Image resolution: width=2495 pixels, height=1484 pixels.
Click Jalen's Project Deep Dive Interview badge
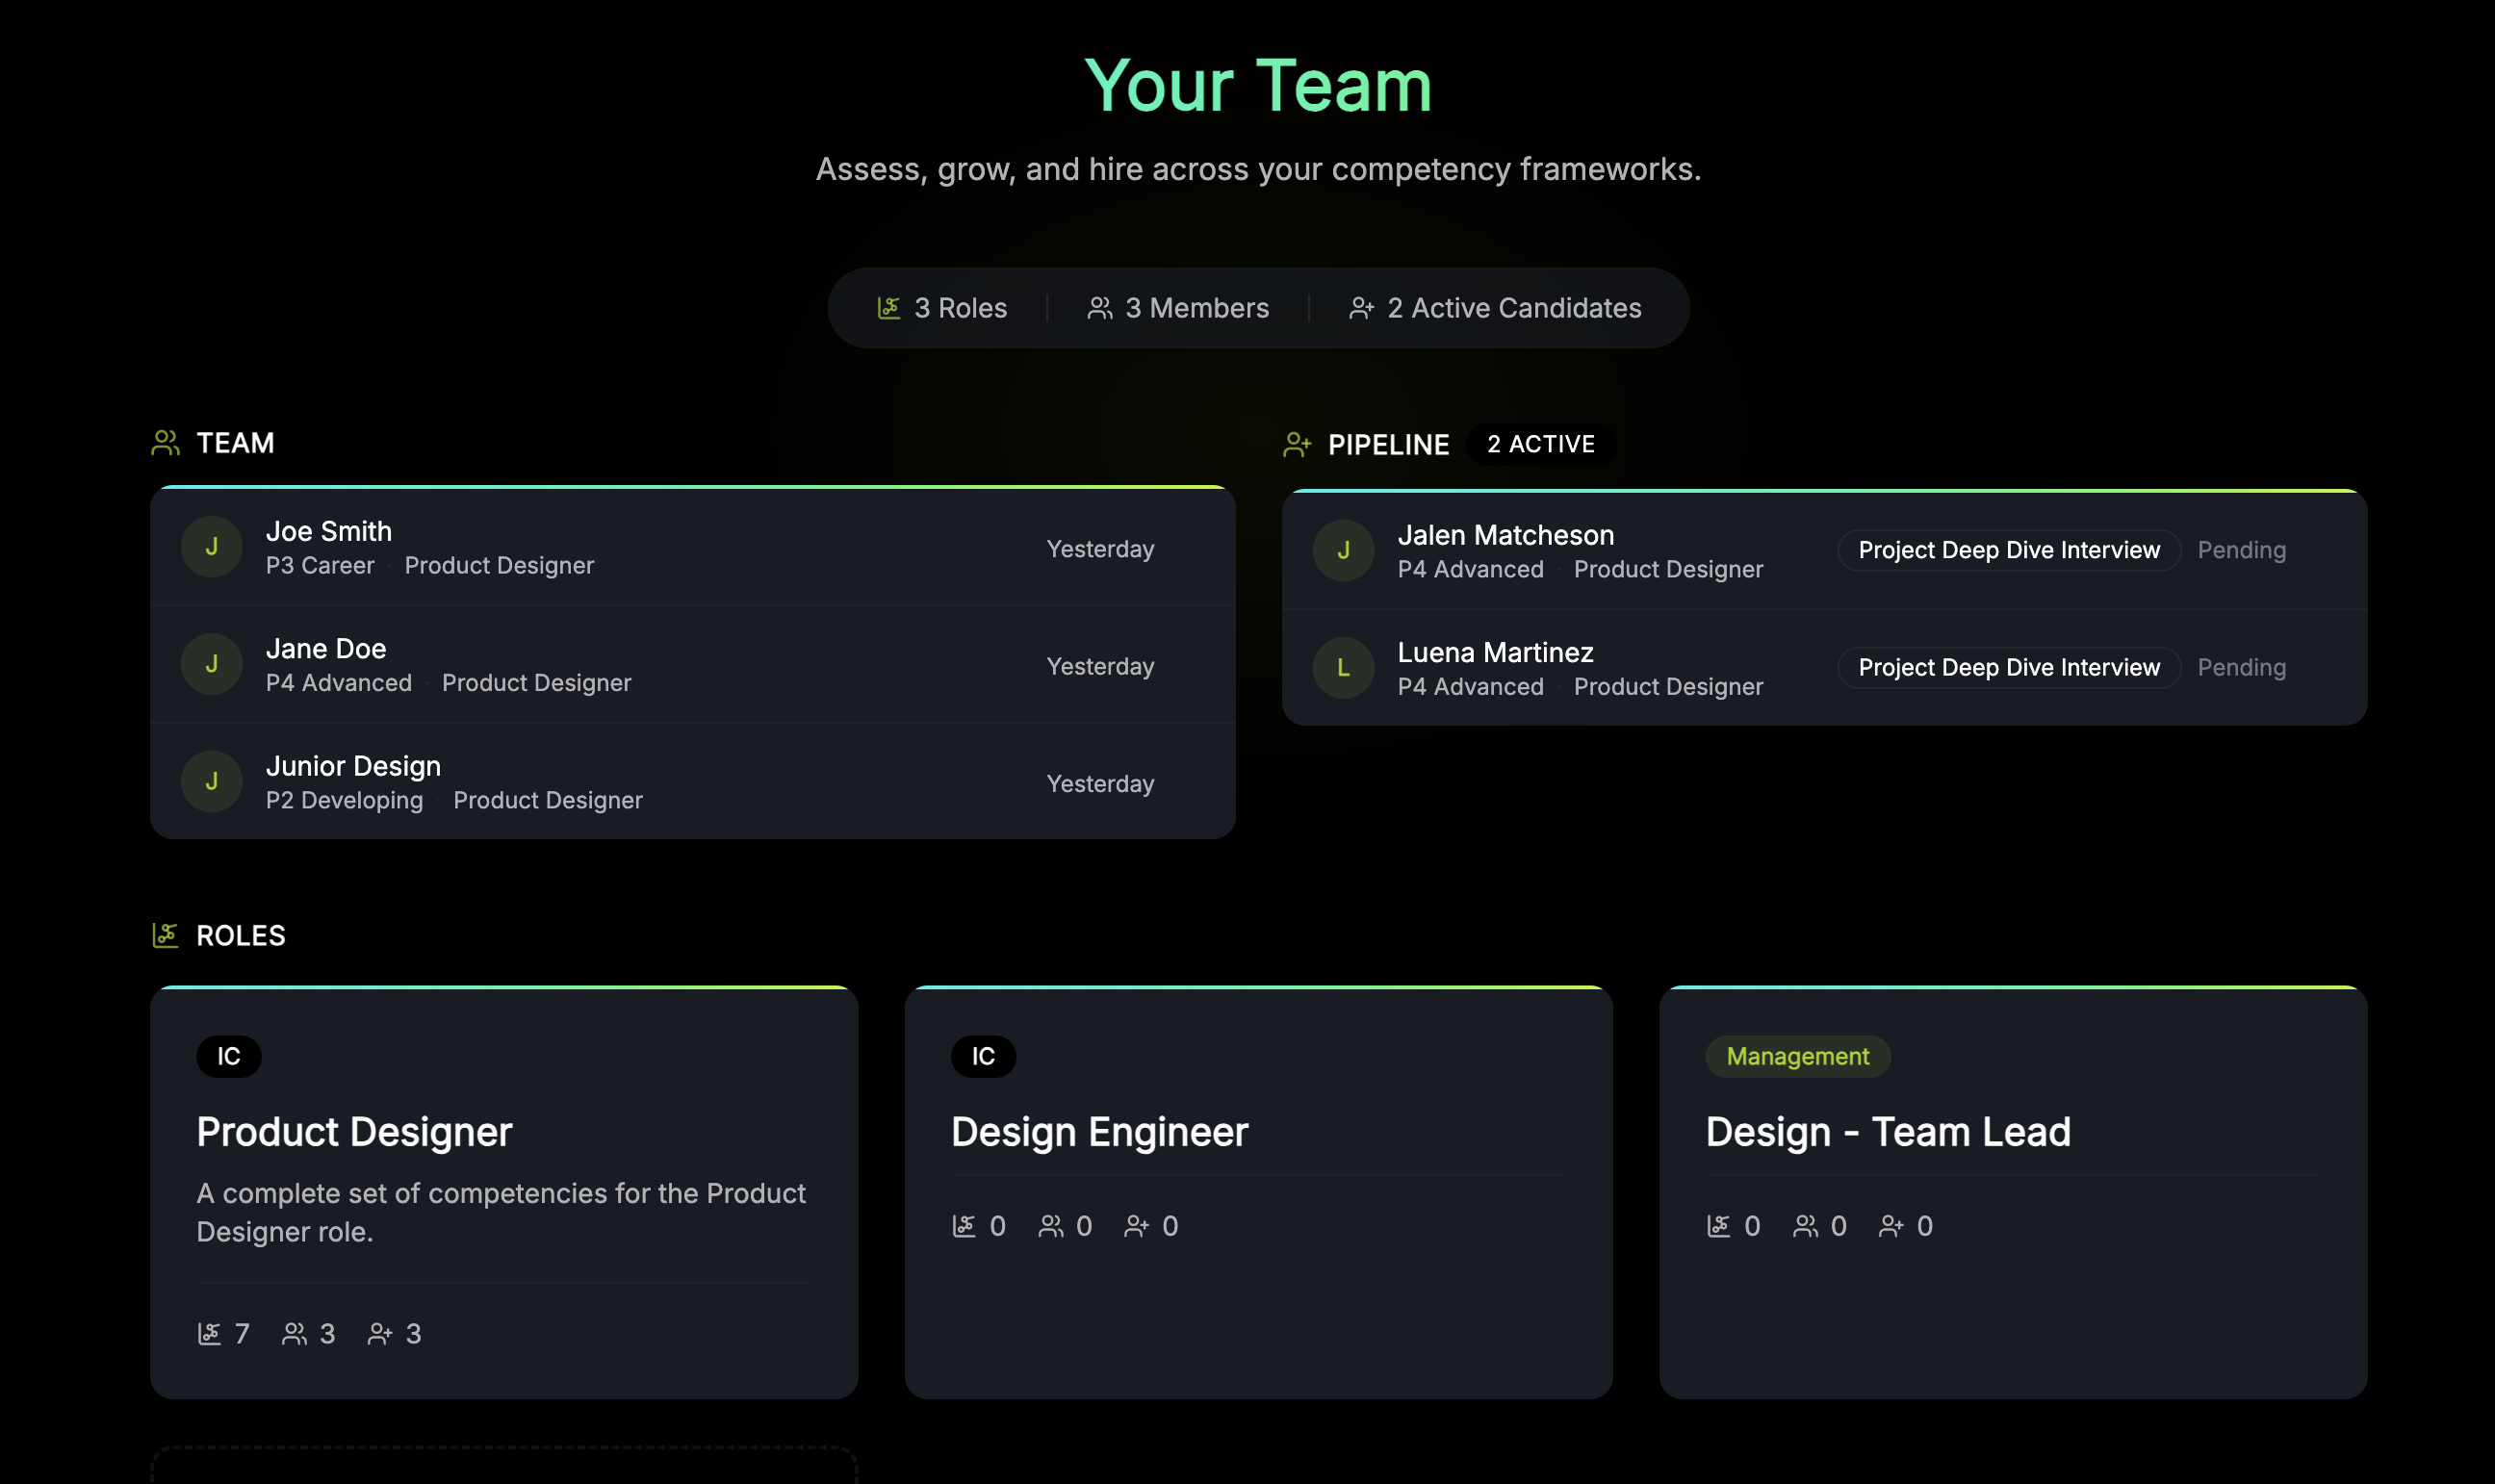(2009, 550)
